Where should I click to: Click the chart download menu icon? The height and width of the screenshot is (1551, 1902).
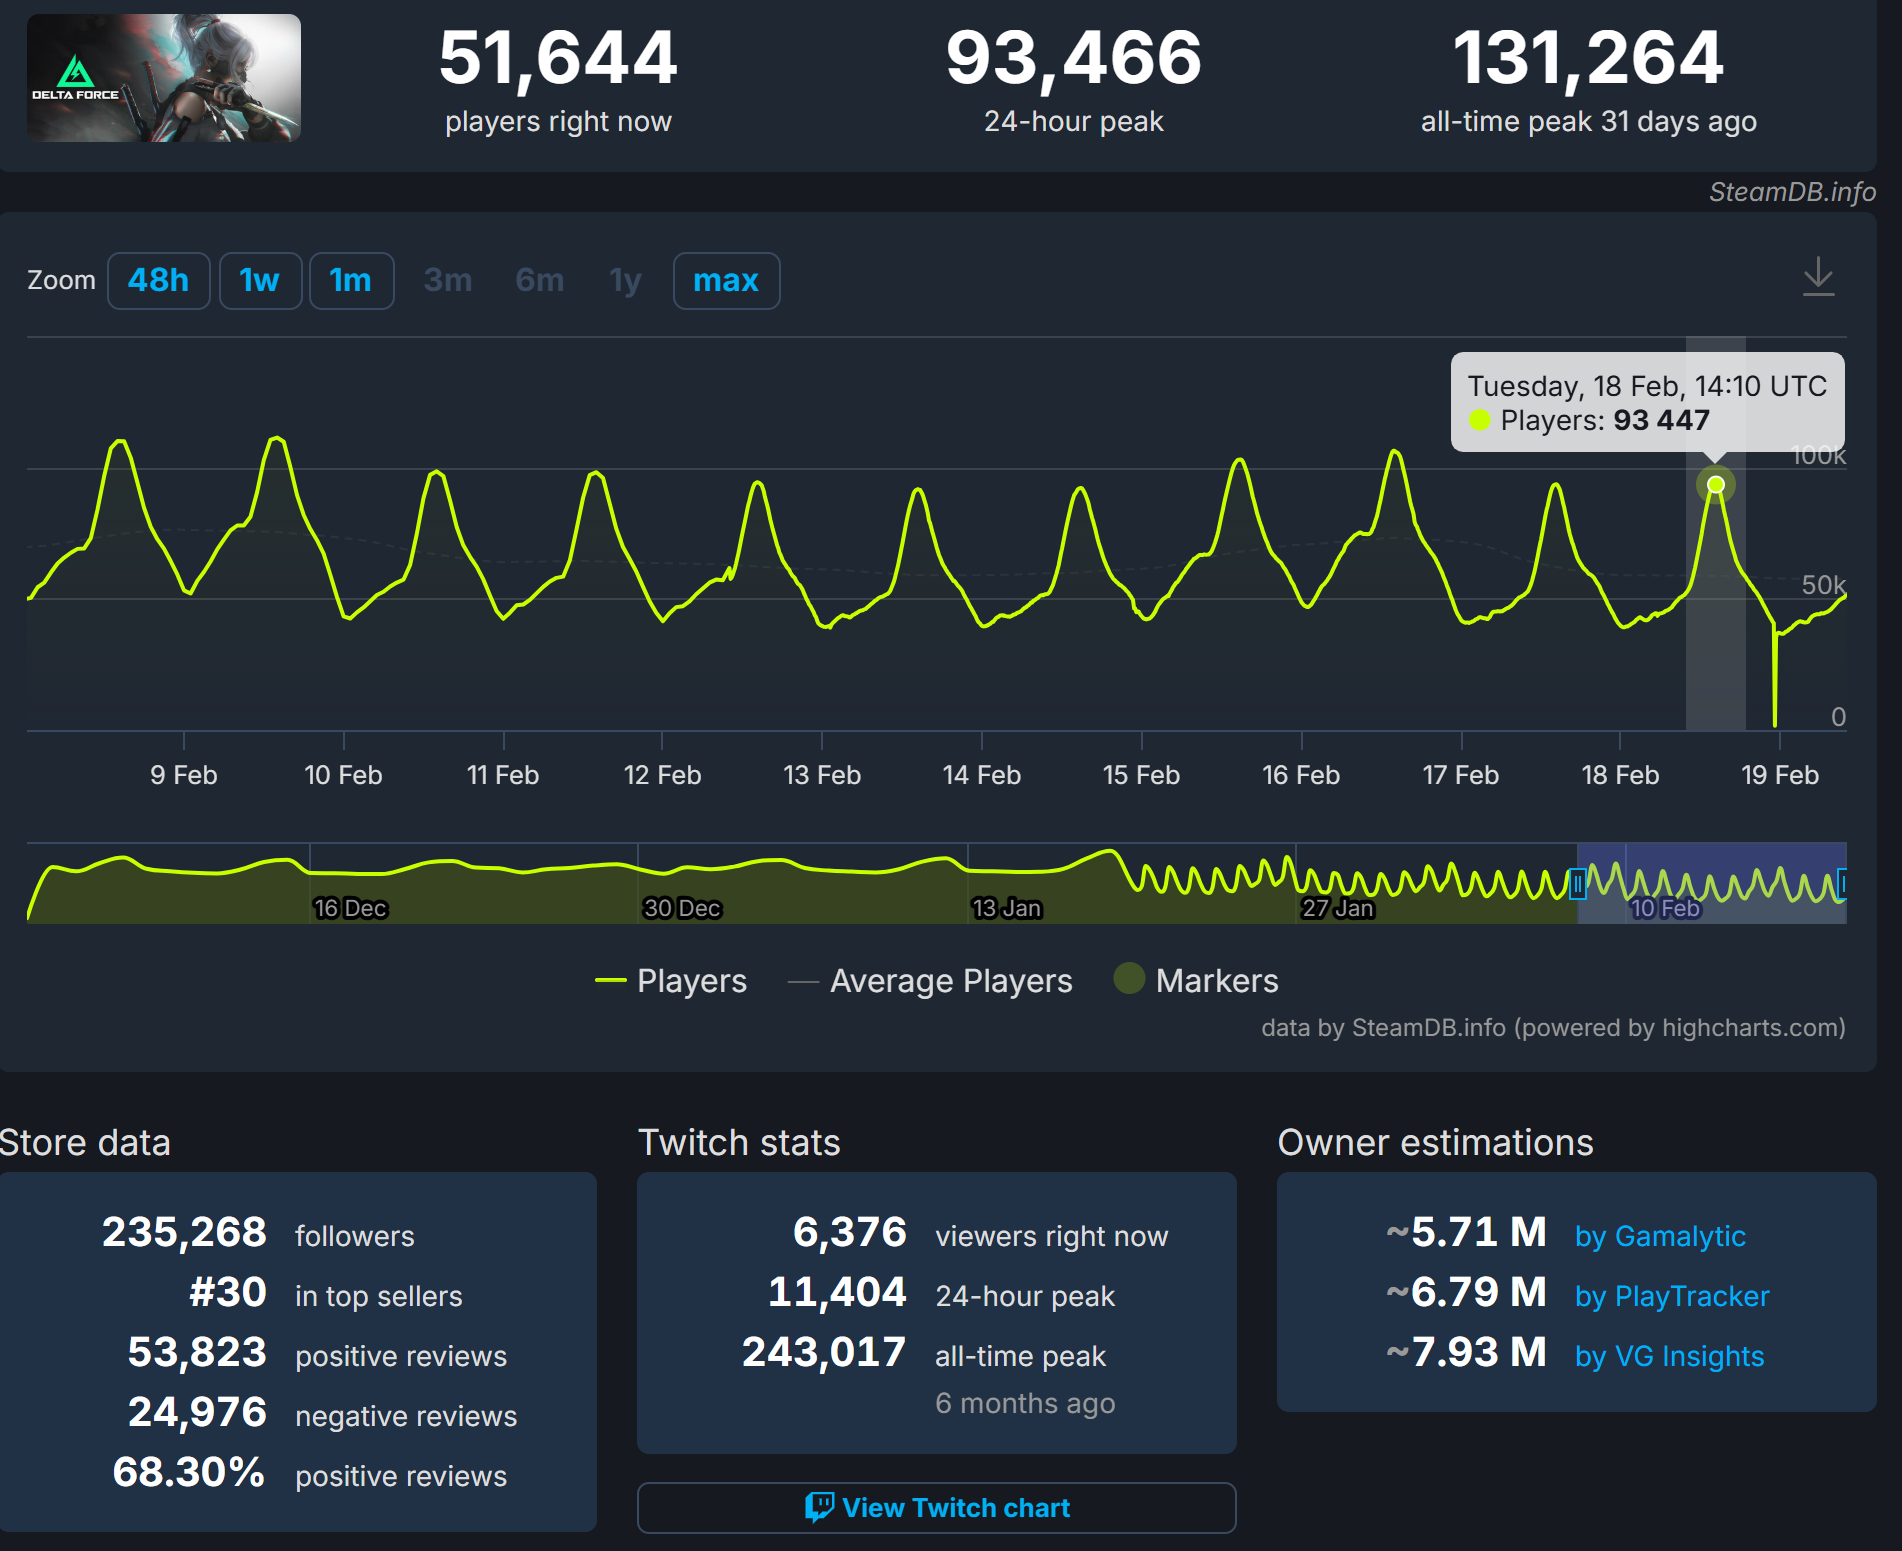1817,277
